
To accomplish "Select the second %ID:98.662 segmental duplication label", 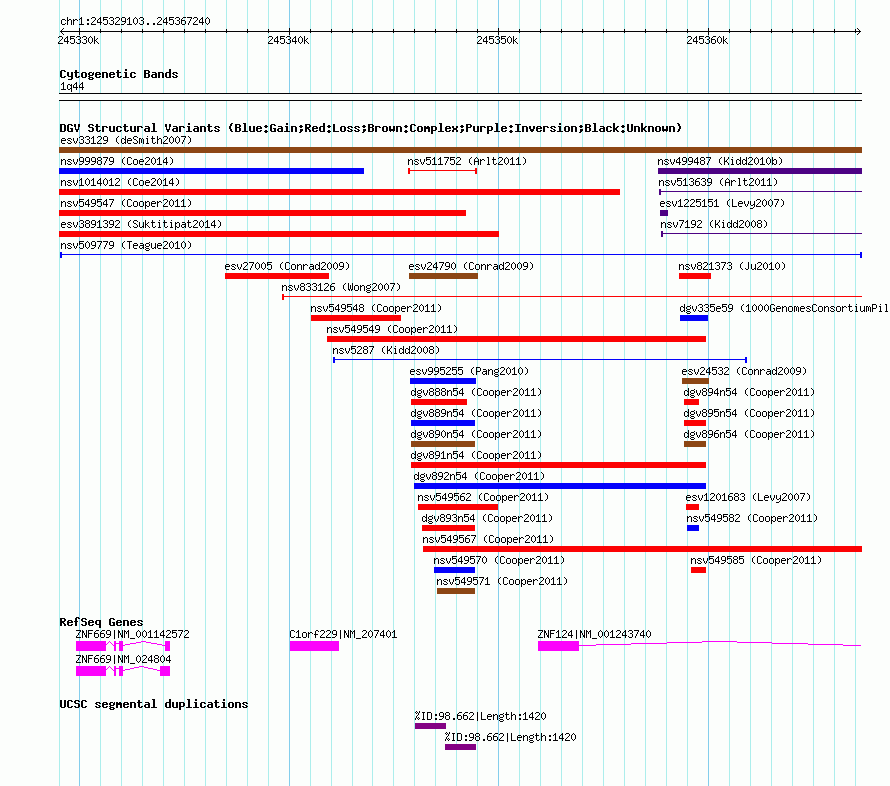I will coord(510,737).
